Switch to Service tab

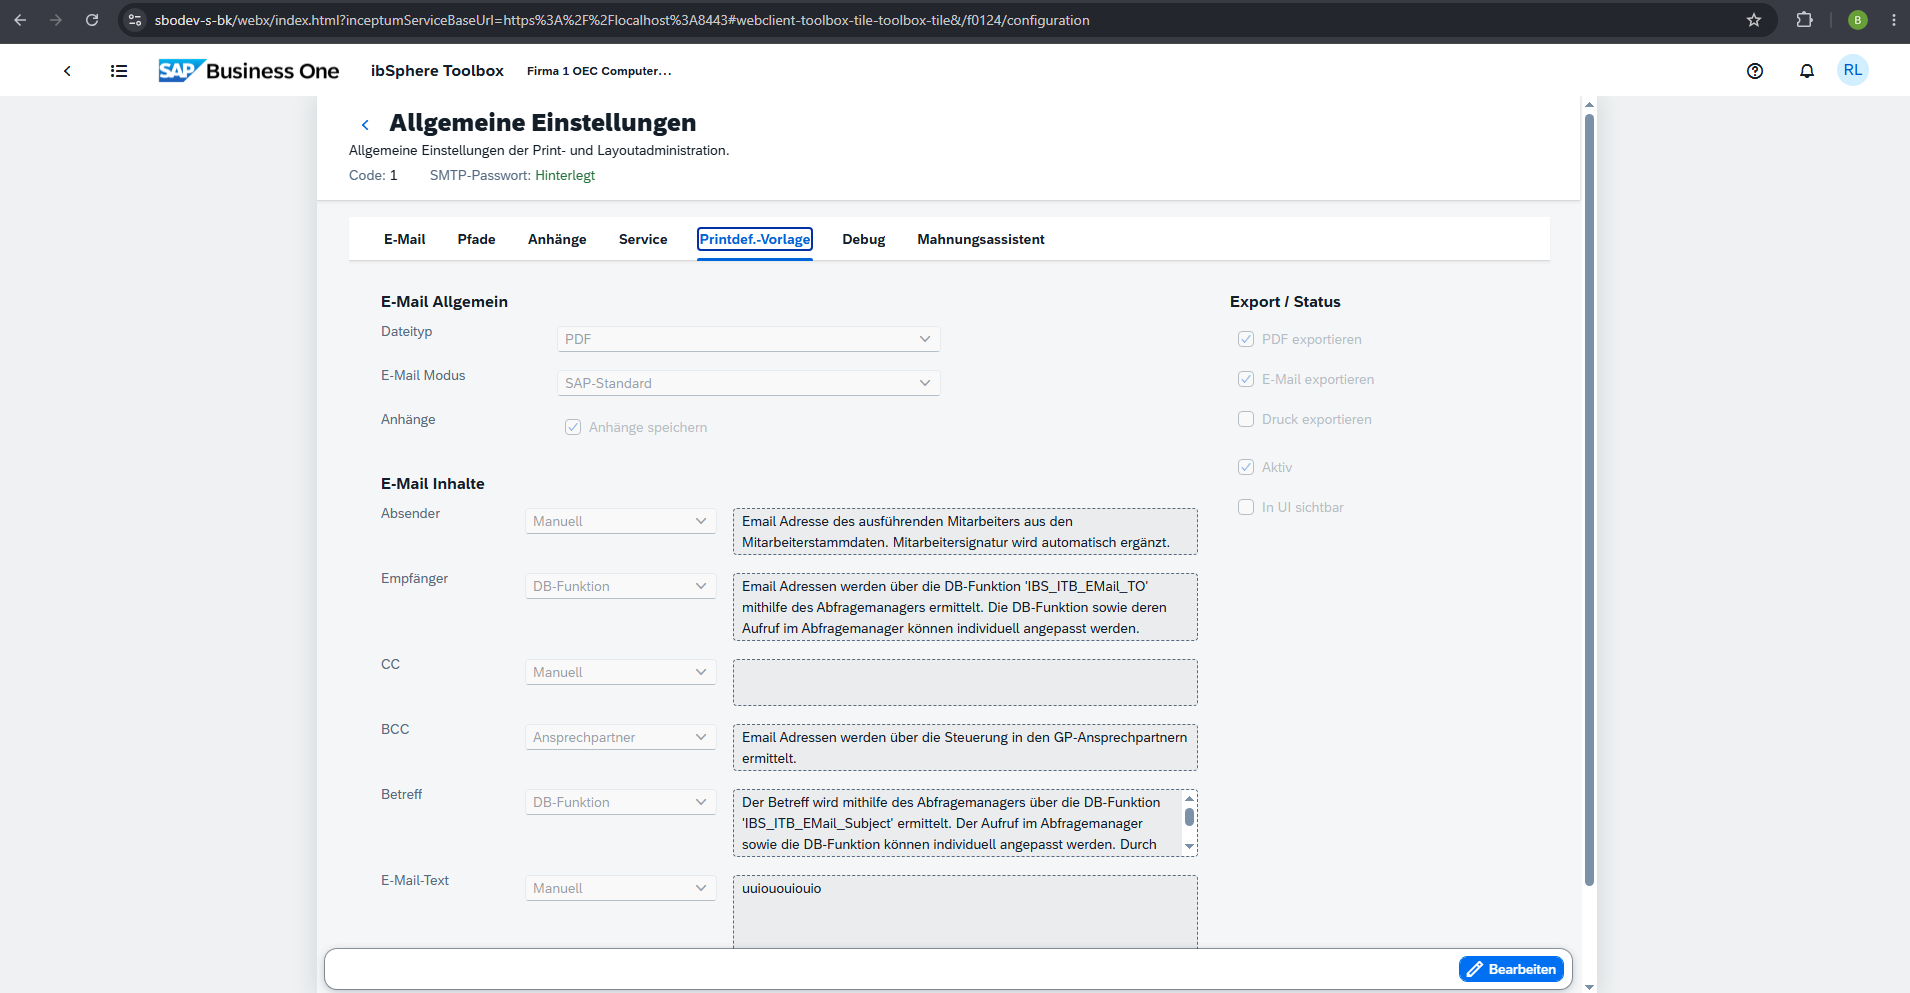(643, 239)
